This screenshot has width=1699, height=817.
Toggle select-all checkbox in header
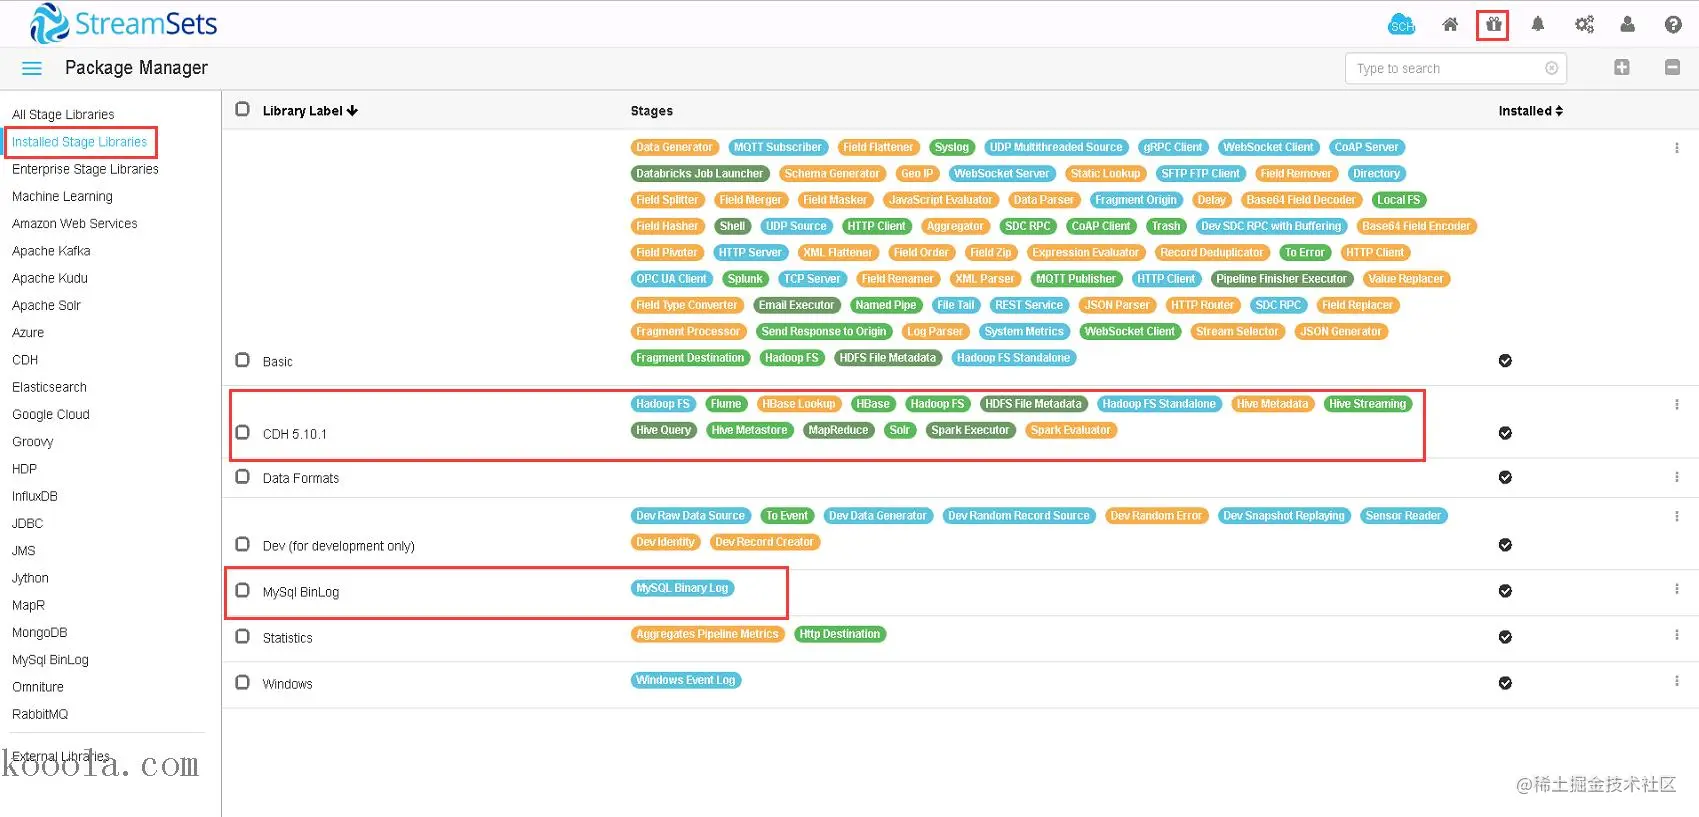[x=242, y=109]
